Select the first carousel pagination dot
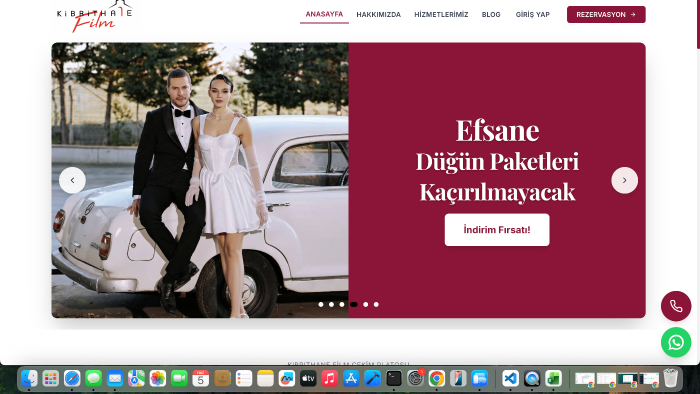 pos(321,304)
